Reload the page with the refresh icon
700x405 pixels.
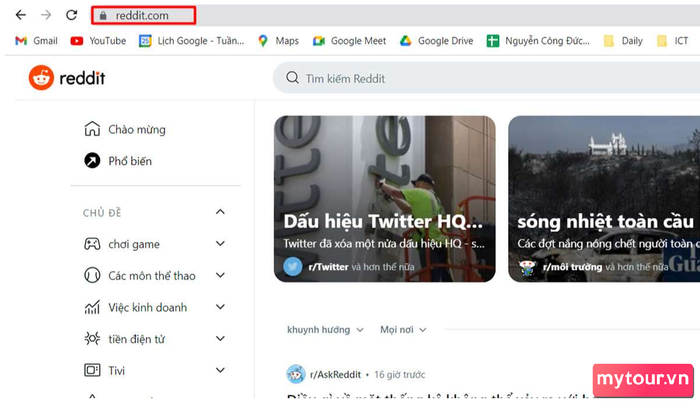(71, 15)
